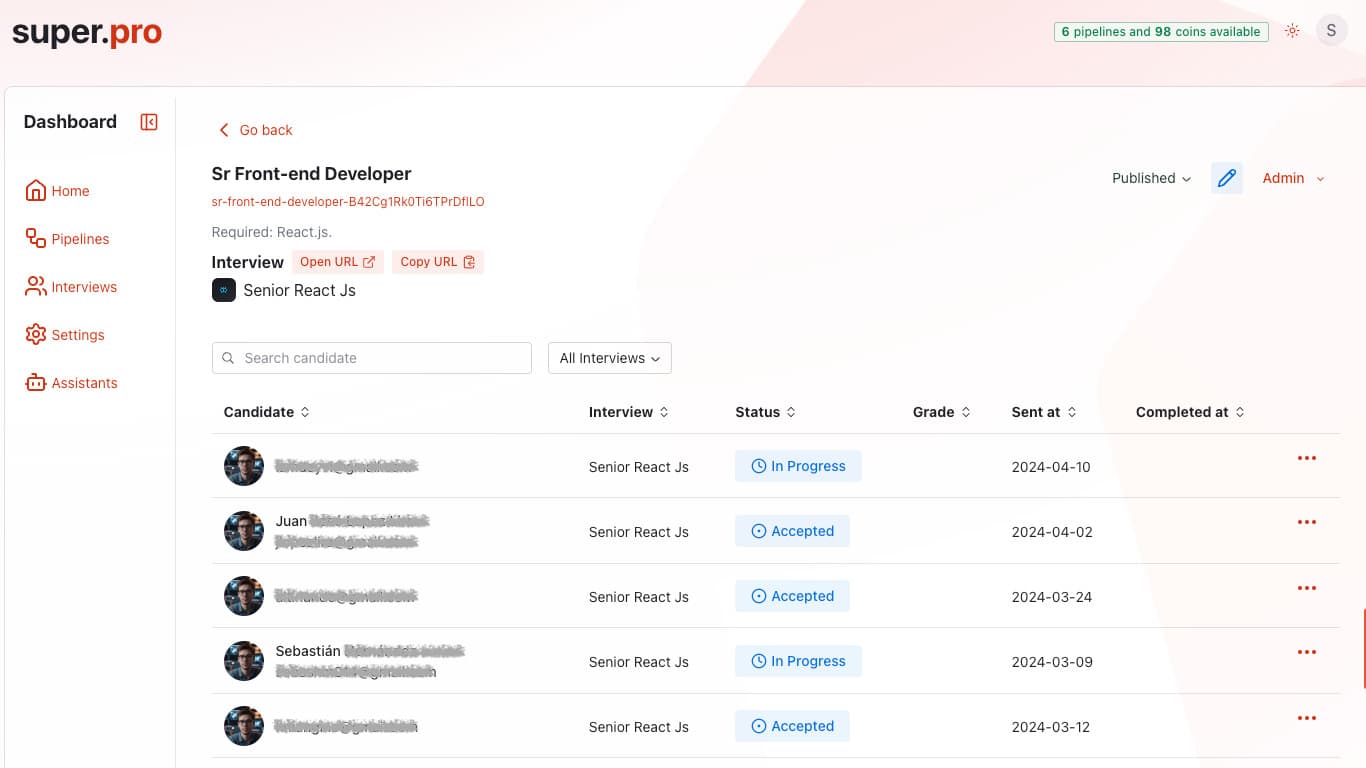
Task: Toggle sort order on Sent at column
Action: coord(1072,411)
